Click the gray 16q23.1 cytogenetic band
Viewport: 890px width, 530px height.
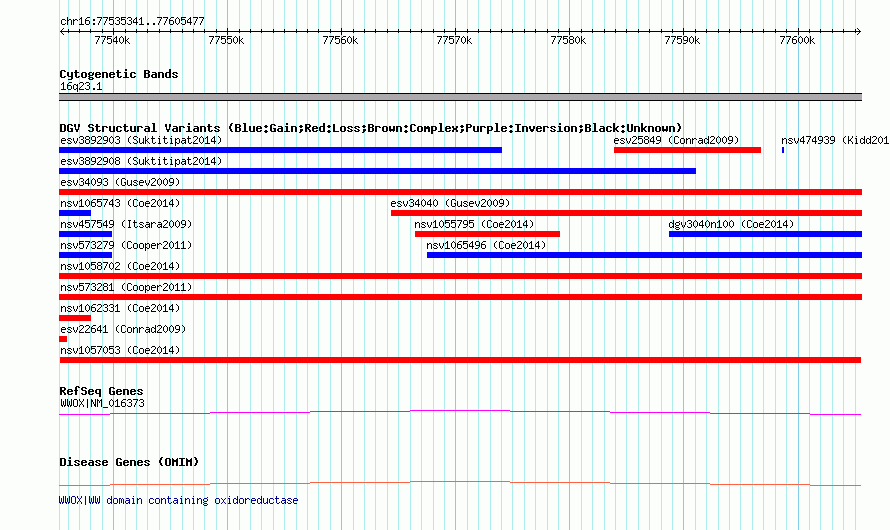(x=460, y=97)
